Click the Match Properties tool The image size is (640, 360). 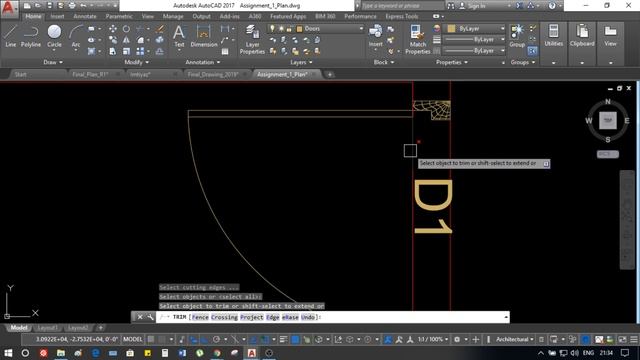point(418,39)
